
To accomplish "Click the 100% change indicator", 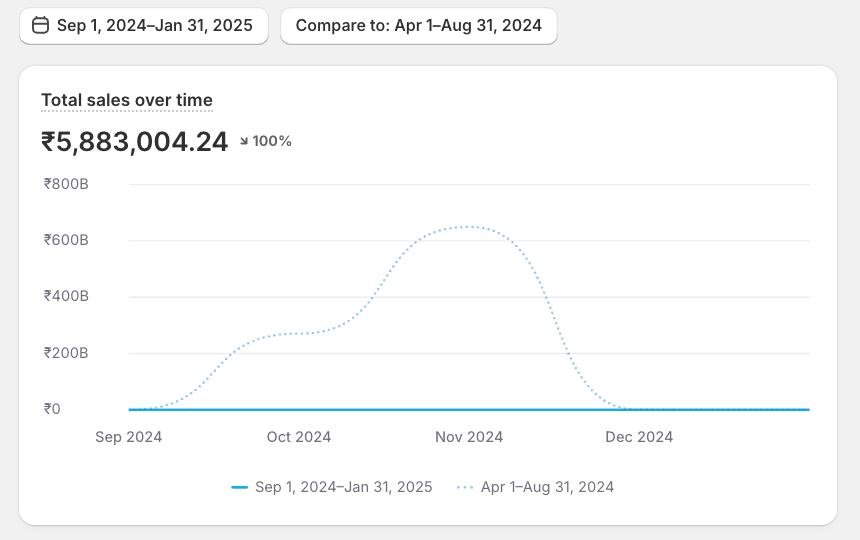I will click(272, 142).
